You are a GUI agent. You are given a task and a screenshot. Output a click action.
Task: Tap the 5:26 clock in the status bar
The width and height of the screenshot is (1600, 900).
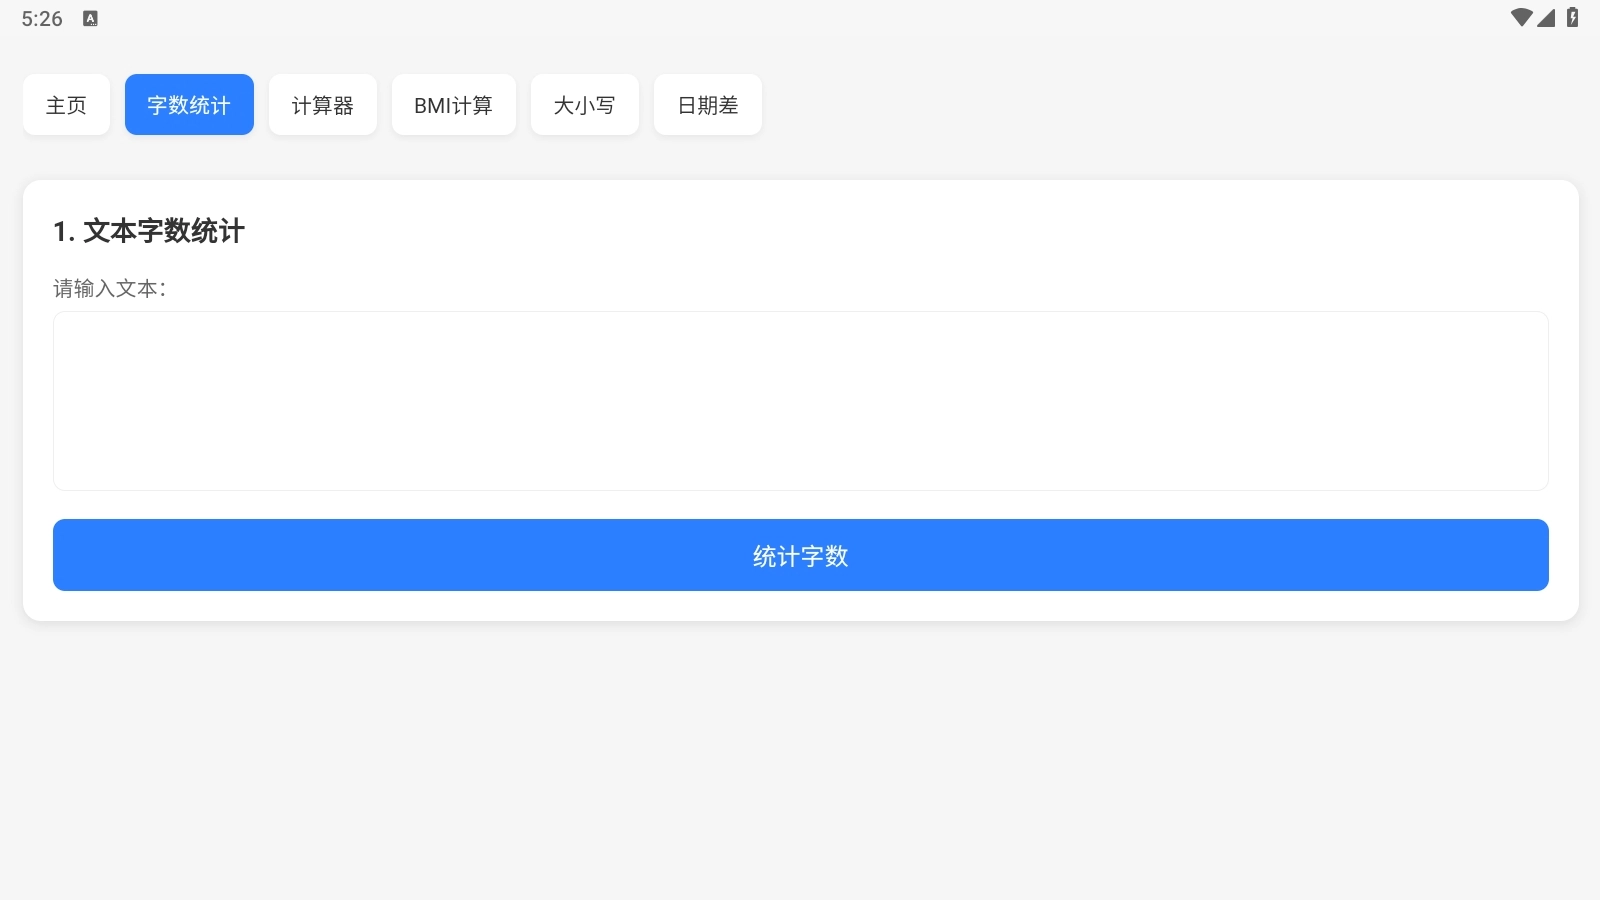point(41,17)
